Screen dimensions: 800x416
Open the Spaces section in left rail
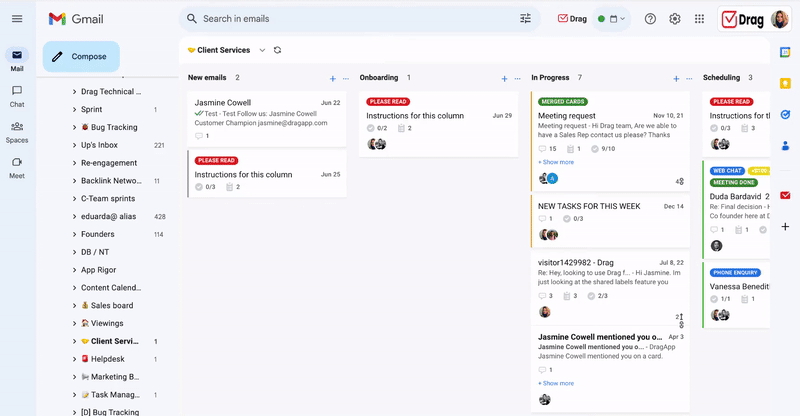tap(17, 132)
